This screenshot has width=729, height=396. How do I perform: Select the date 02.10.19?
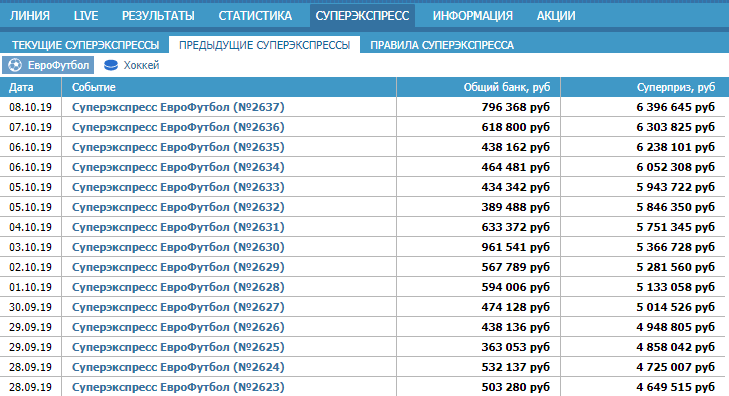(30, 267)
